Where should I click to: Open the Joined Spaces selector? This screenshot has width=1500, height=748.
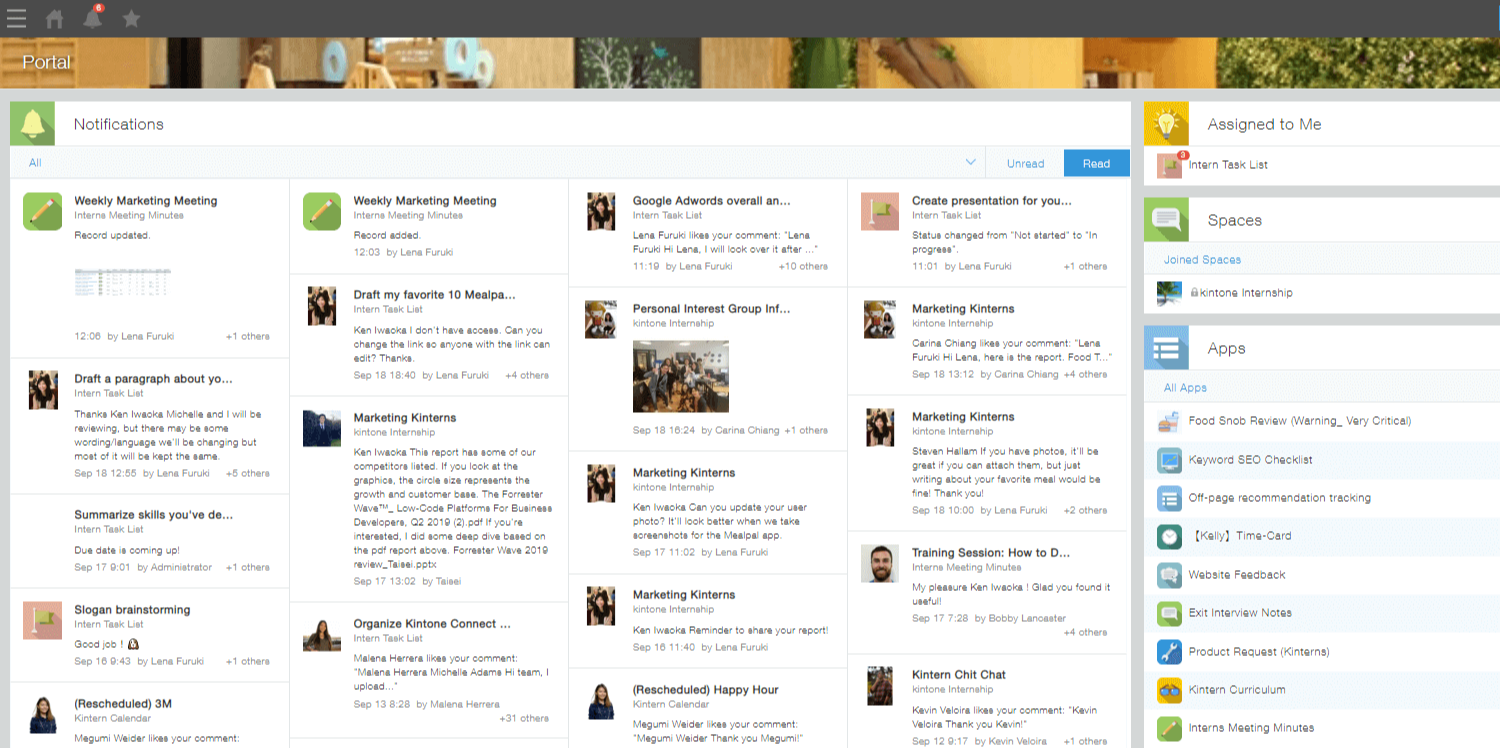pos(1202,260)
